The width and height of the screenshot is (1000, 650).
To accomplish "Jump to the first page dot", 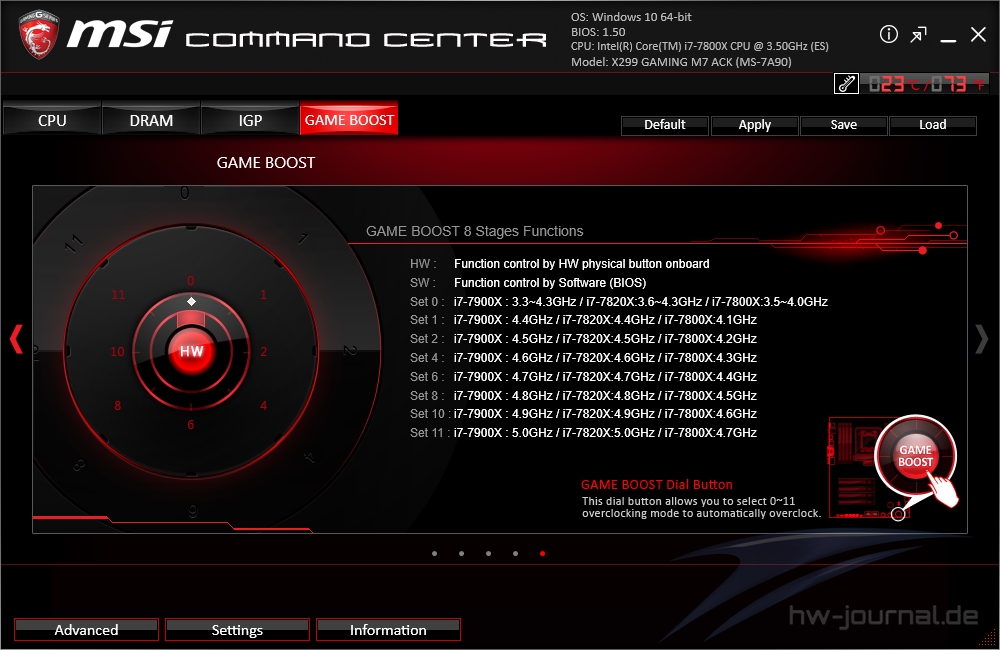I will tap(434, 554).
